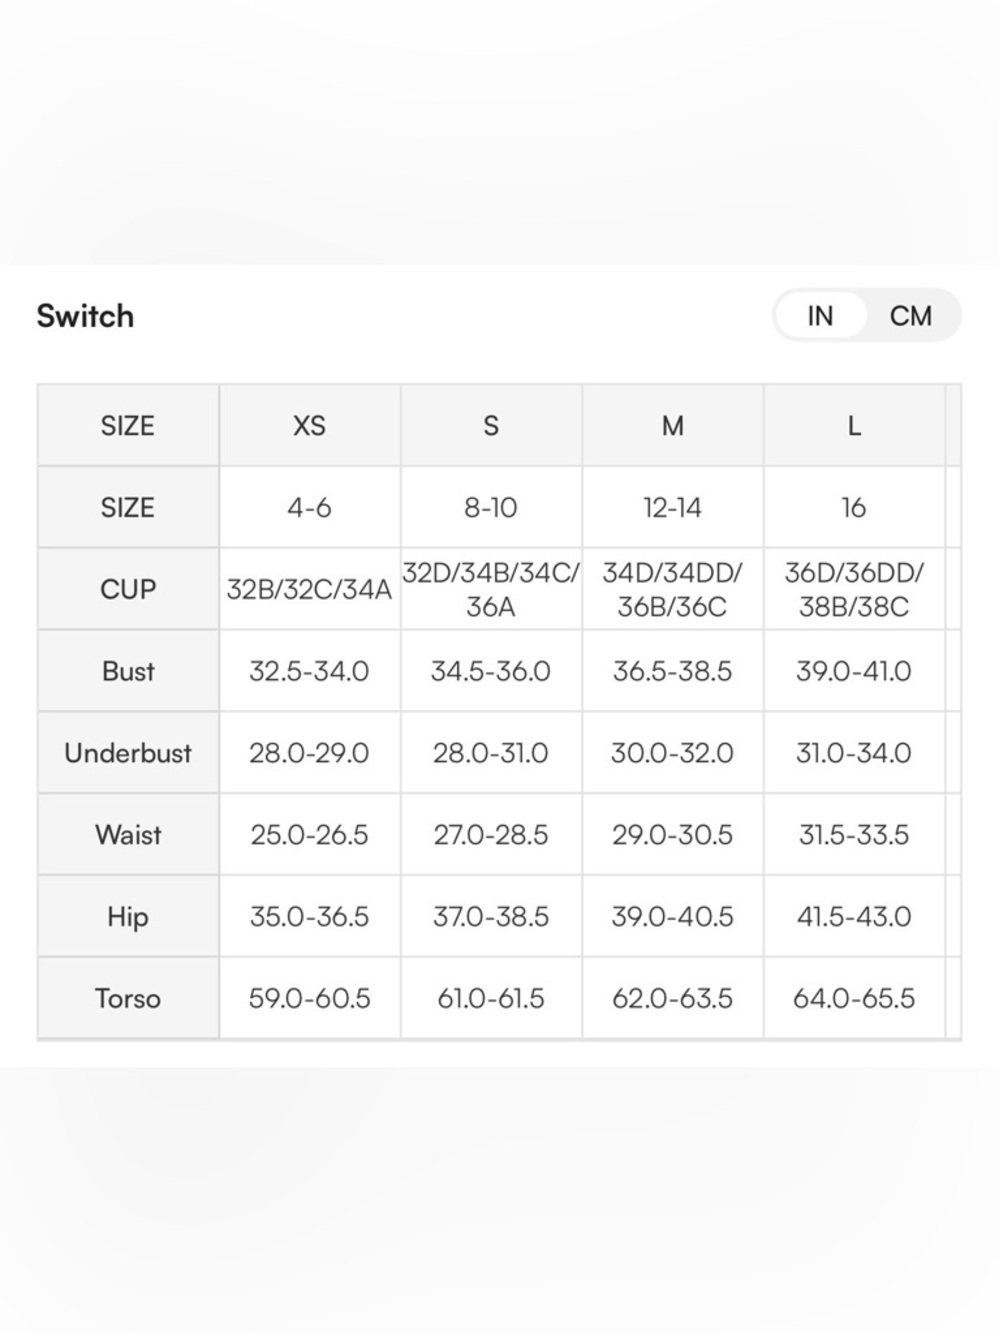The image size is (999, 1333).
Task: Click the CUP row label
Action: [x=128, y=589]
